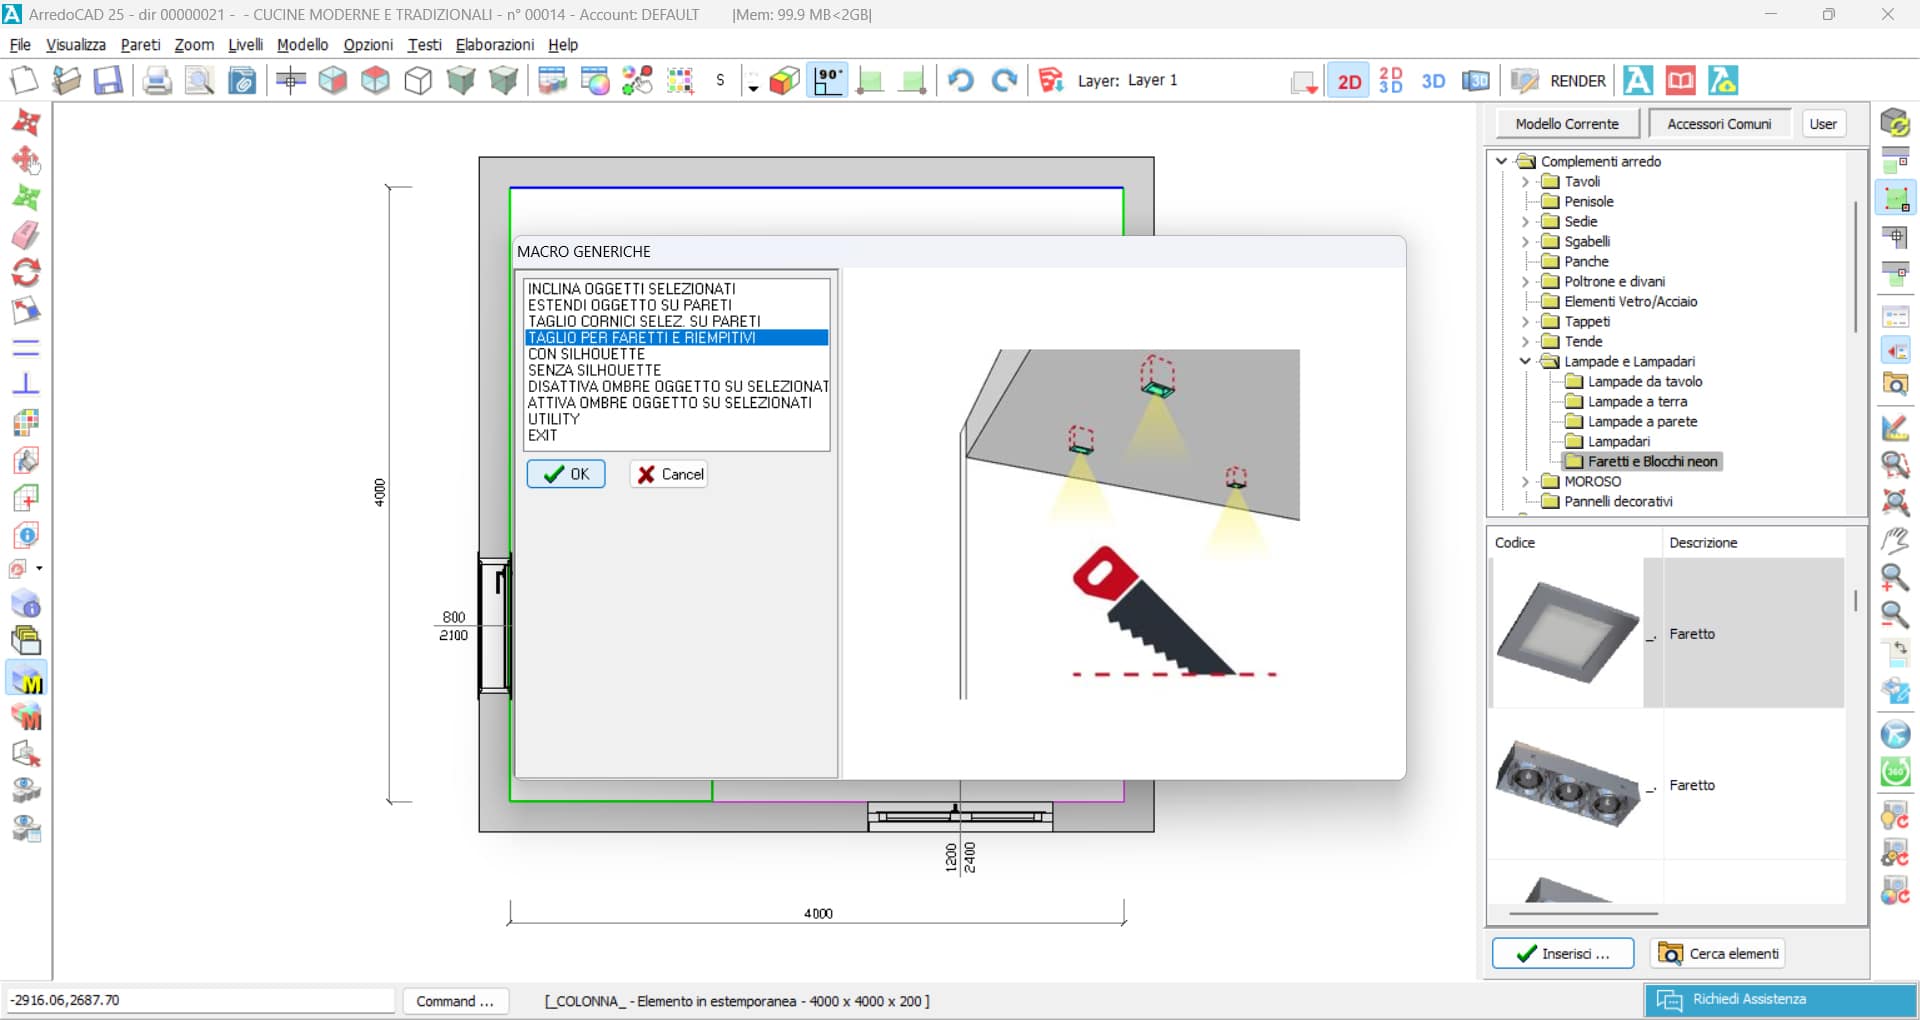Screen dimensions: 1920x1020
Task: Open the Layer manager icon beside 'Layer:'
Action: (x=1050, y=80)
